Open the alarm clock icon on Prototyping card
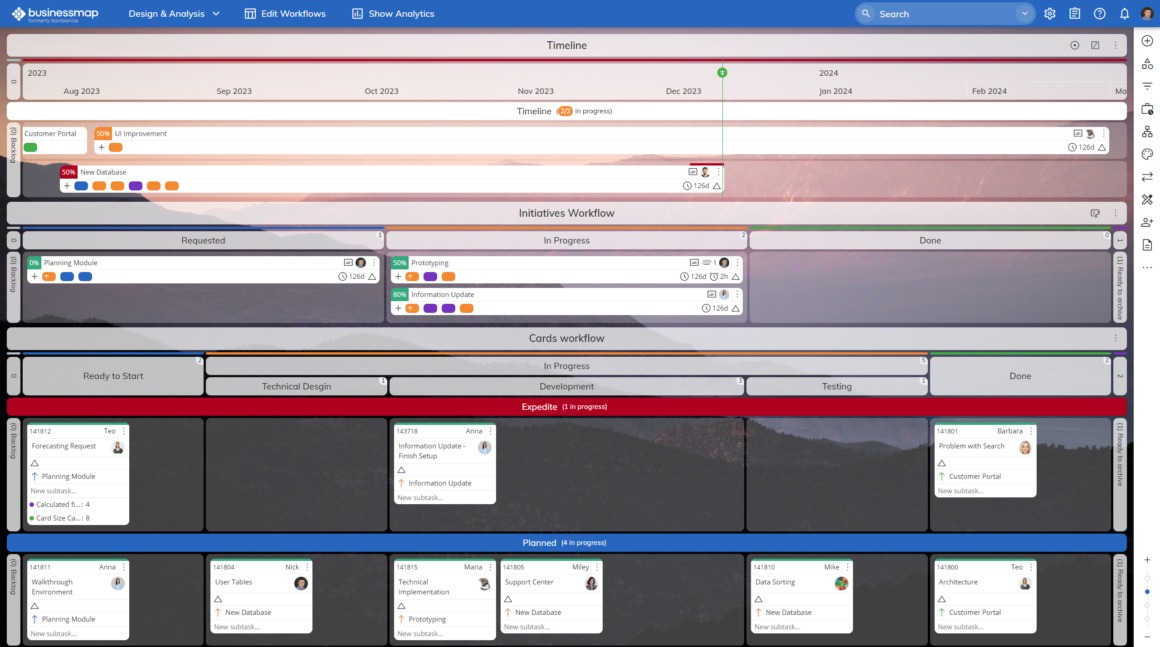This screenshot has width=1160, height=647. pyautogui.click(x=713, y=276)
